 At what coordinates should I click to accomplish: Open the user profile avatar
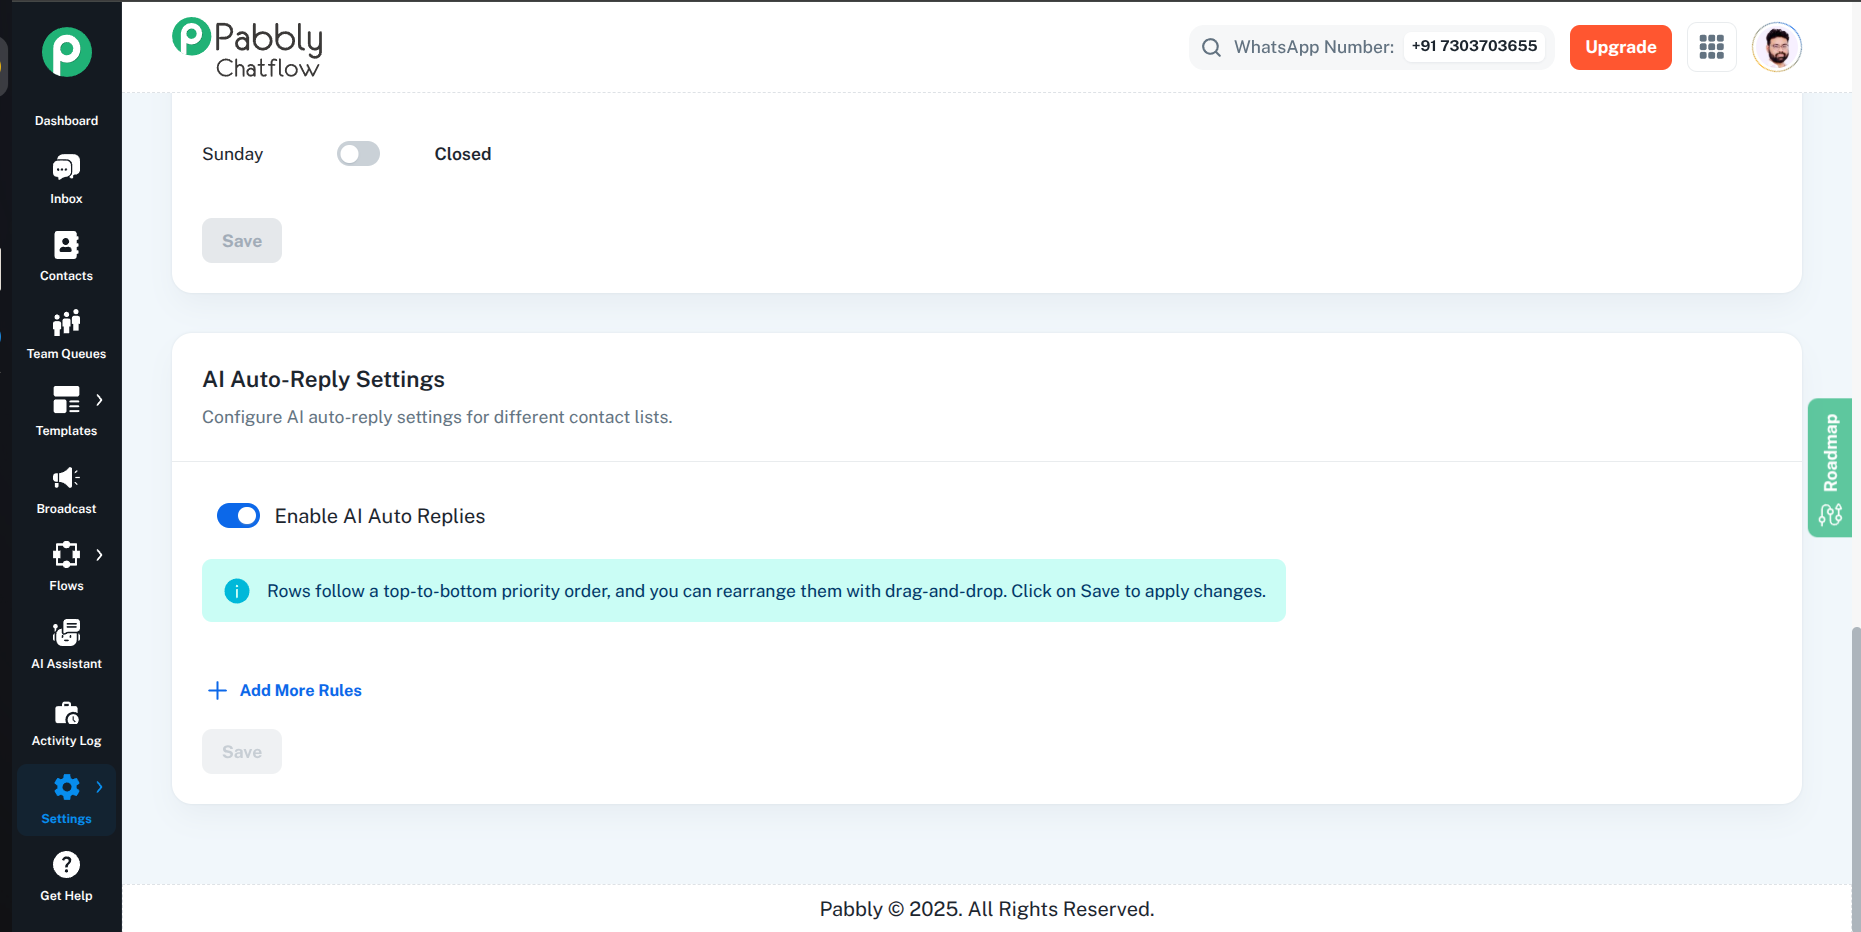coord(1776,47)
